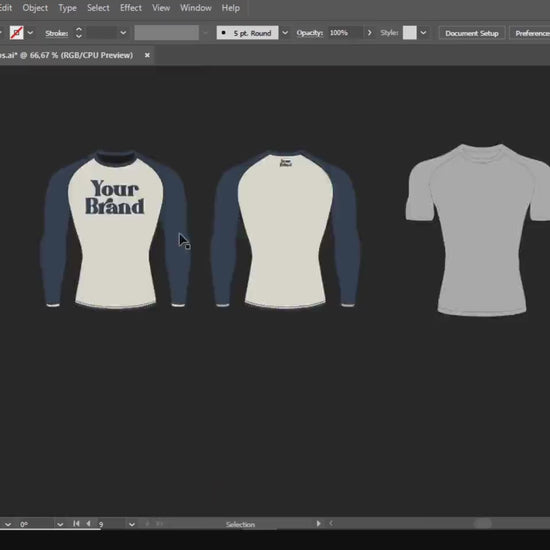This screenshot has height=550, width=550.
Task: Click the small logo on back shirt collar
Action: click(x=286, y=163)
